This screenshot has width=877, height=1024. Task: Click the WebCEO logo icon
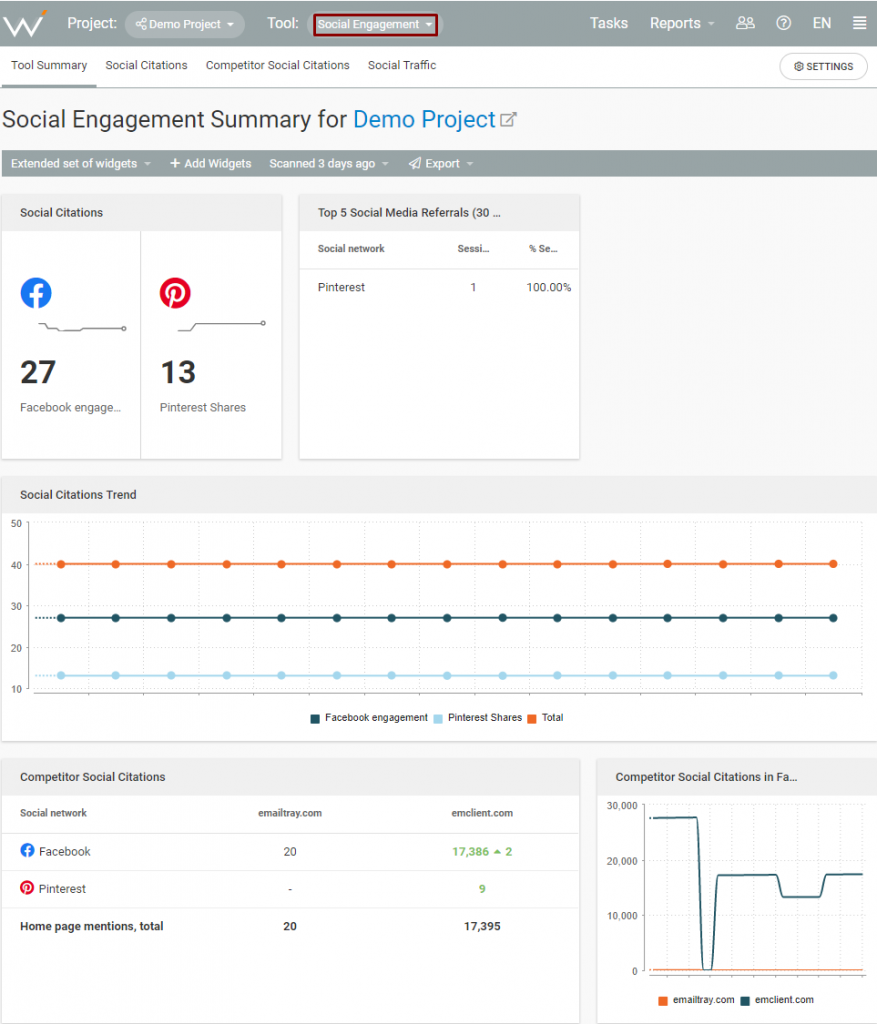pos(25,23)
